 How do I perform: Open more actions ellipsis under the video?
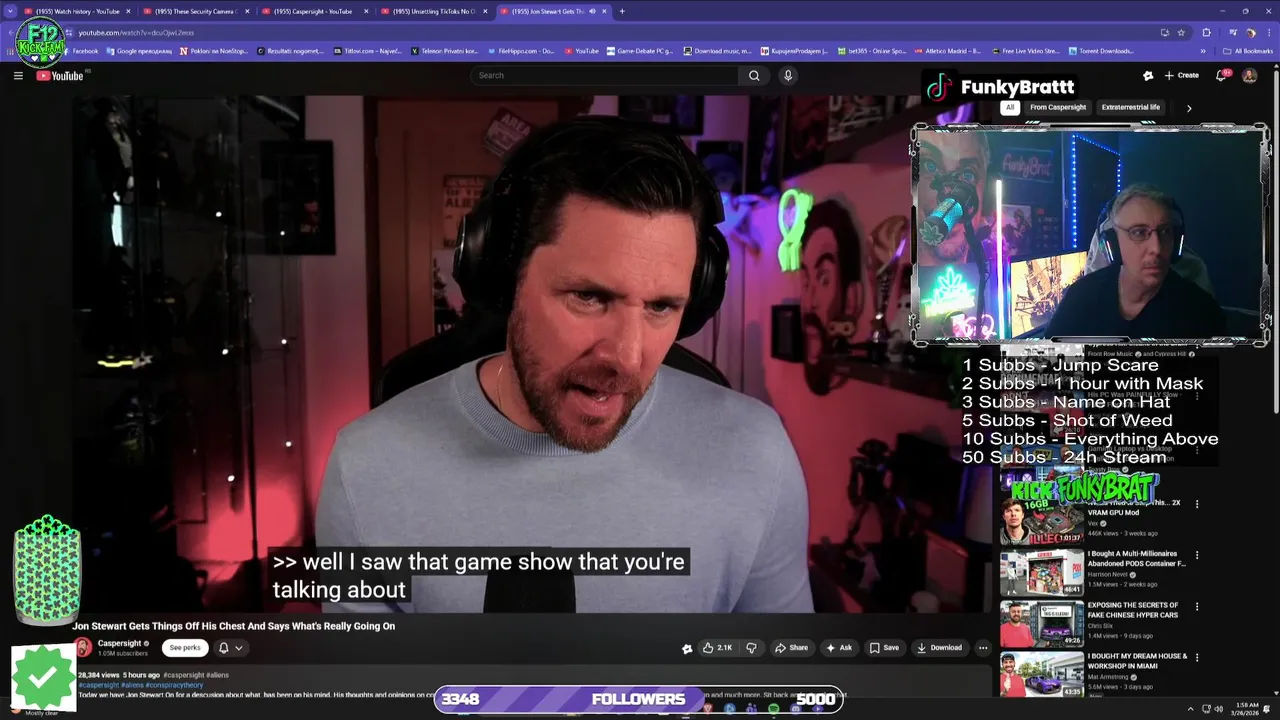pos(983,647)
